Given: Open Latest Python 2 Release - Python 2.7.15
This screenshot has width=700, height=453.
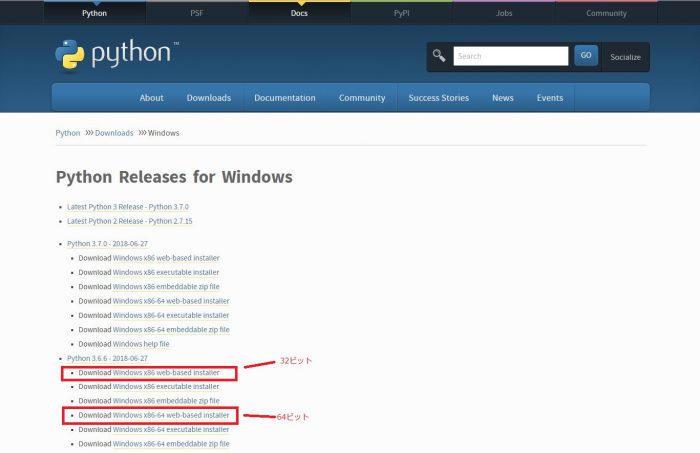Looking at the screenshot, I should coord(129,221).
